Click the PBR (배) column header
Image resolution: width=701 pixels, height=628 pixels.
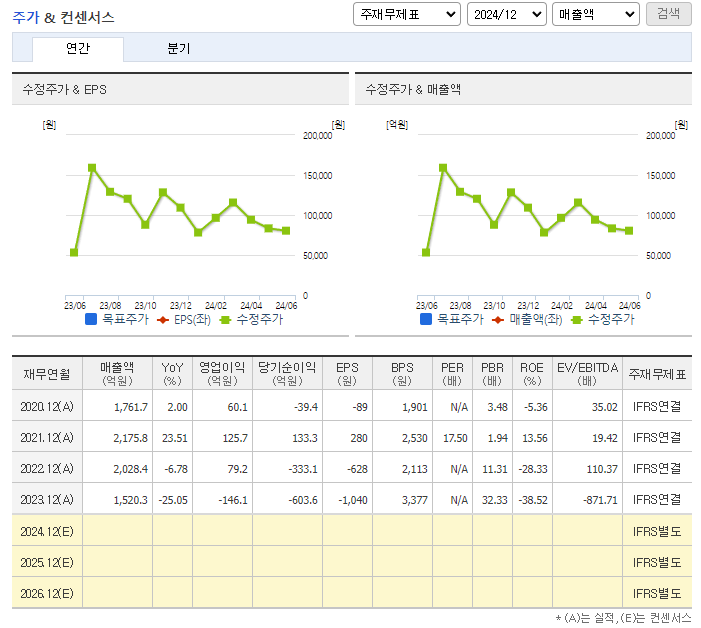[x=492, y=374]
